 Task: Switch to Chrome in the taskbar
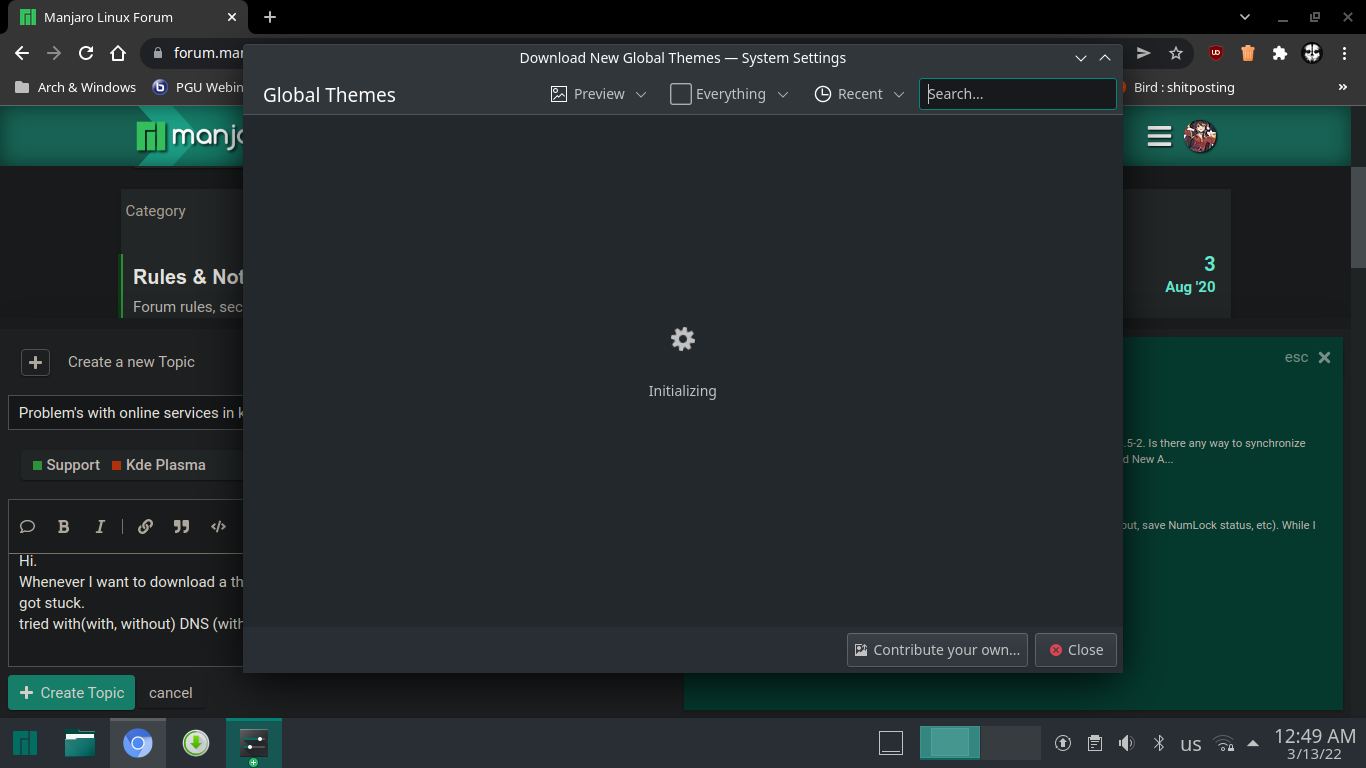[x=138, y=743]
